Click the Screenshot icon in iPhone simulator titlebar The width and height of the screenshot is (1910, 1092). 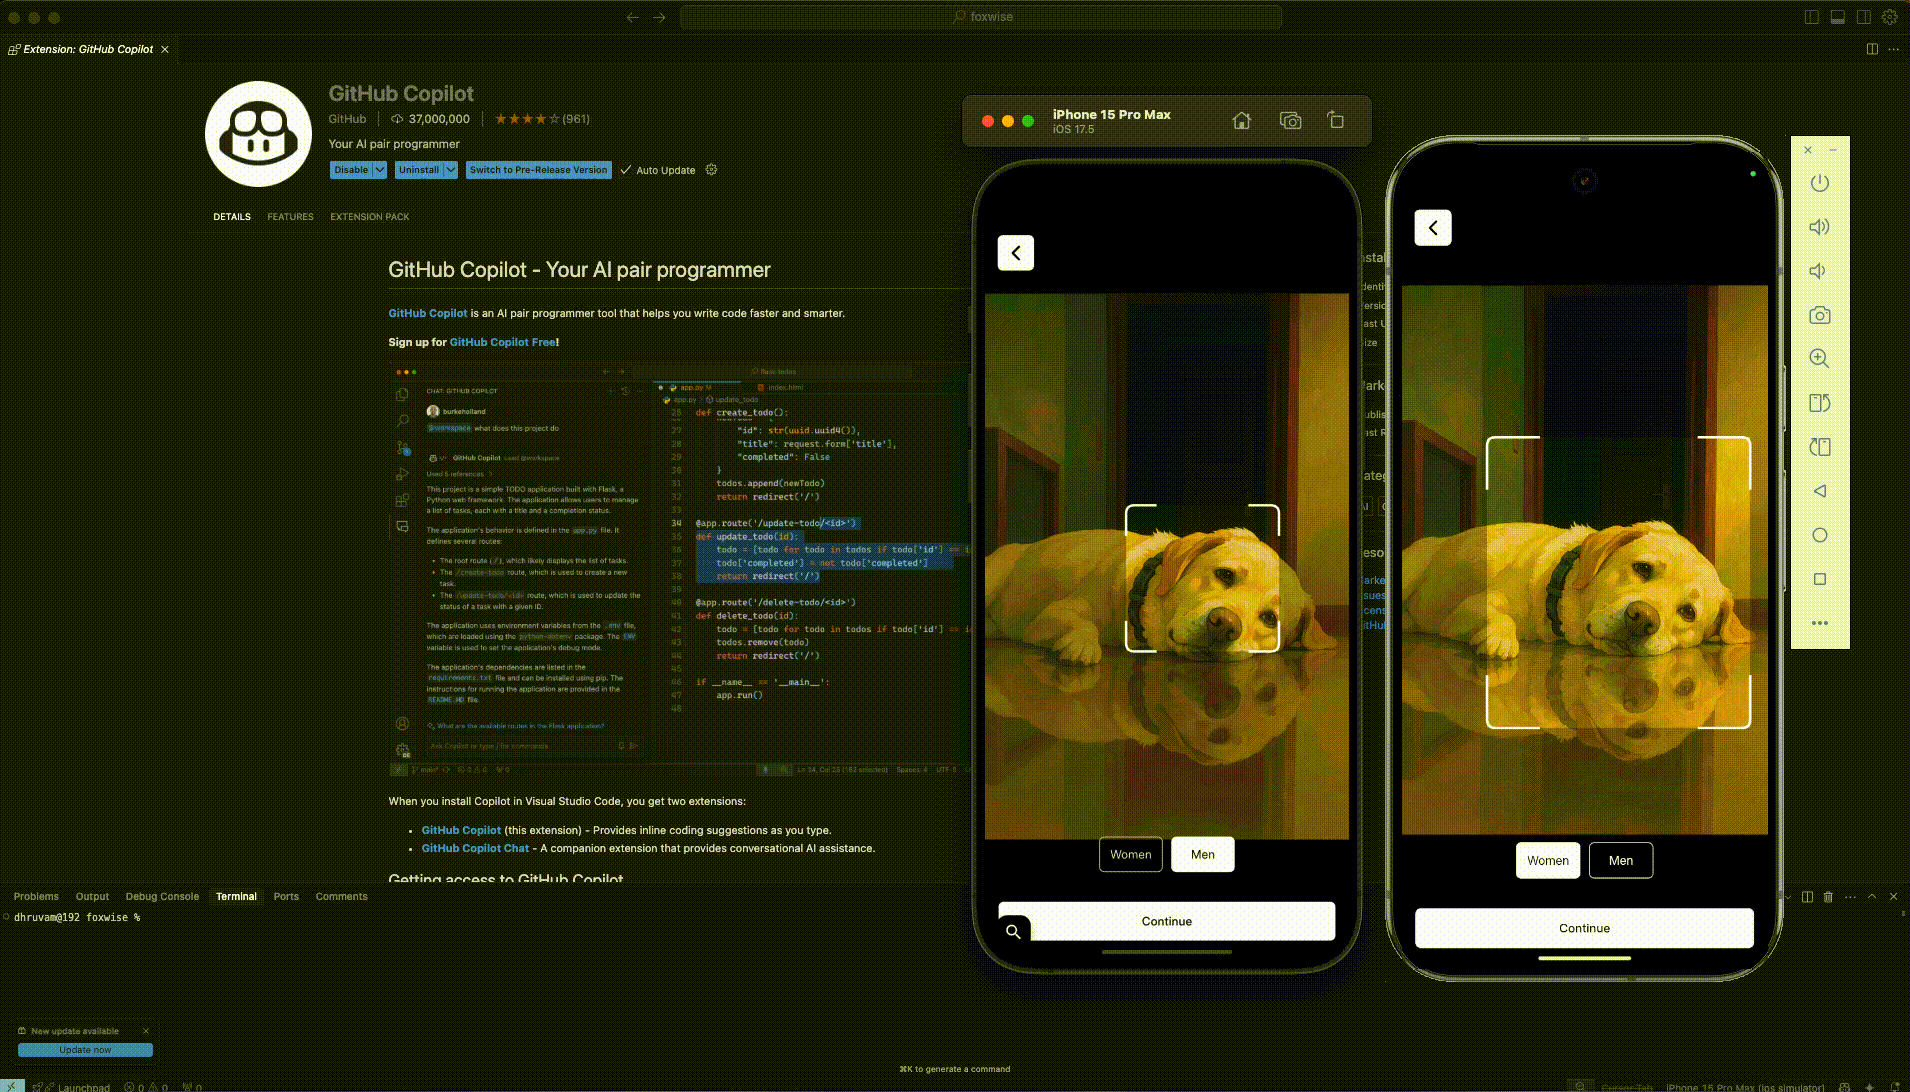pos(1291,121)
